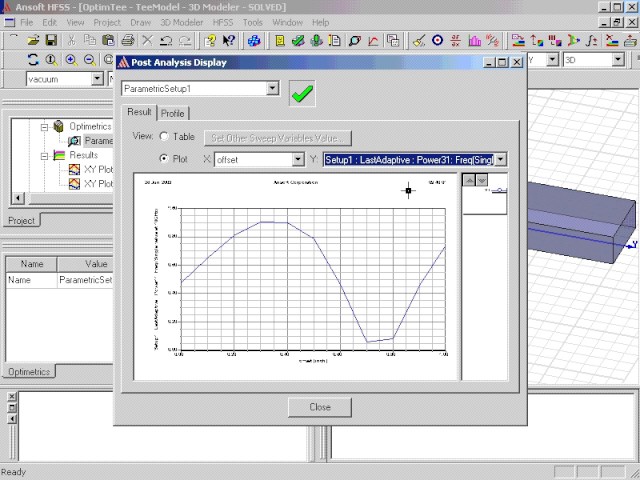The height and width of the screenshot is (480, 640).
Task: Click the green arrow field plot icon
Action: point(573,40)
